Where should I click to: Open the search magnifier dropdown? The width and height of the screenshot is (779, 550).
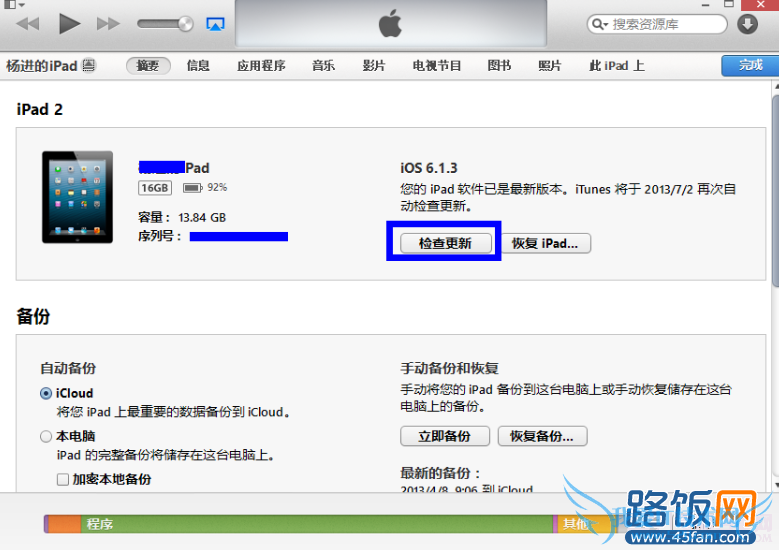tap(600, 24)
